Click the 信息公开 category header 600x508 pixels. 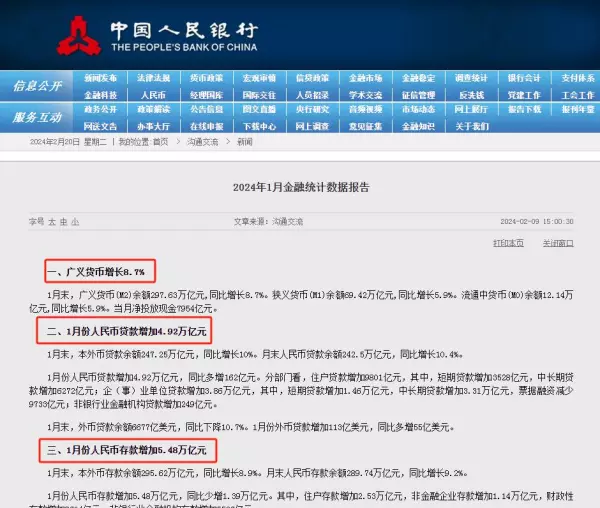pyautogui.click(x=37, y=86)
